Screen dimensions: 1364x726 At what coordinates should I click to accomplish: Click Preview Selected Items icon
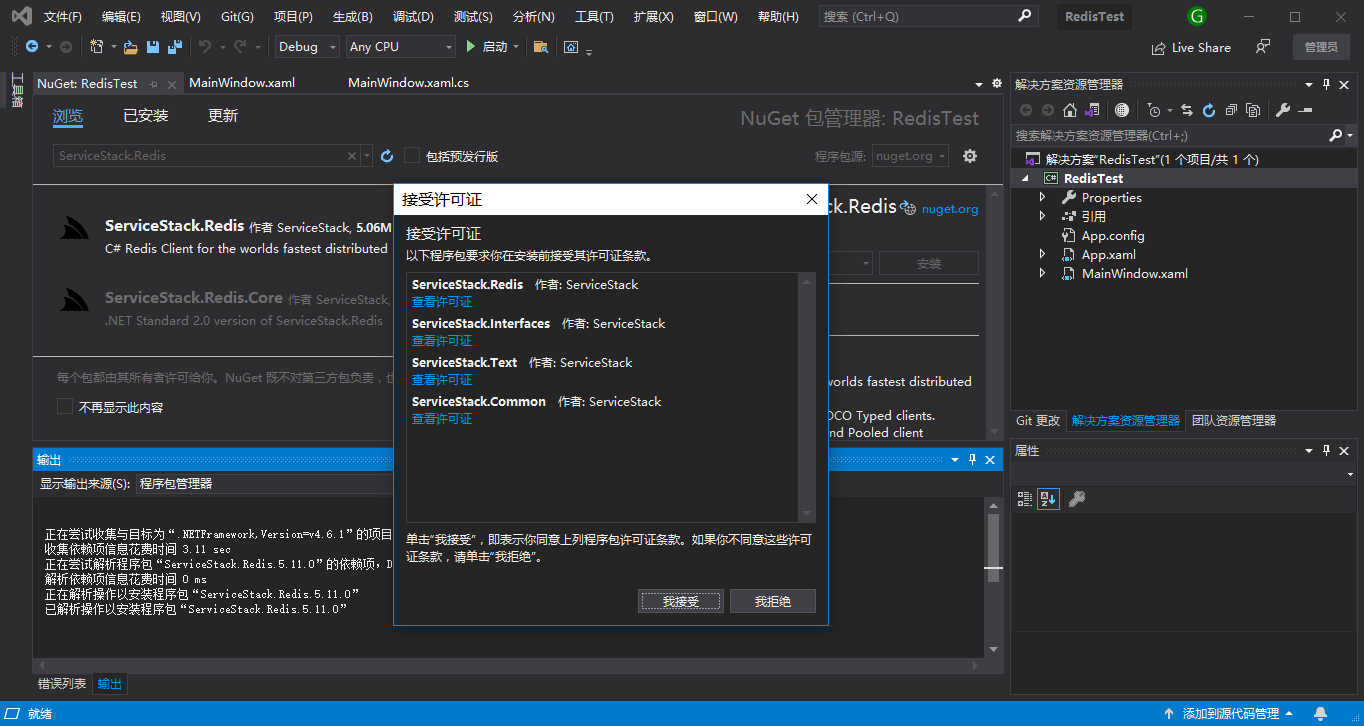[x=1305, y=110]
